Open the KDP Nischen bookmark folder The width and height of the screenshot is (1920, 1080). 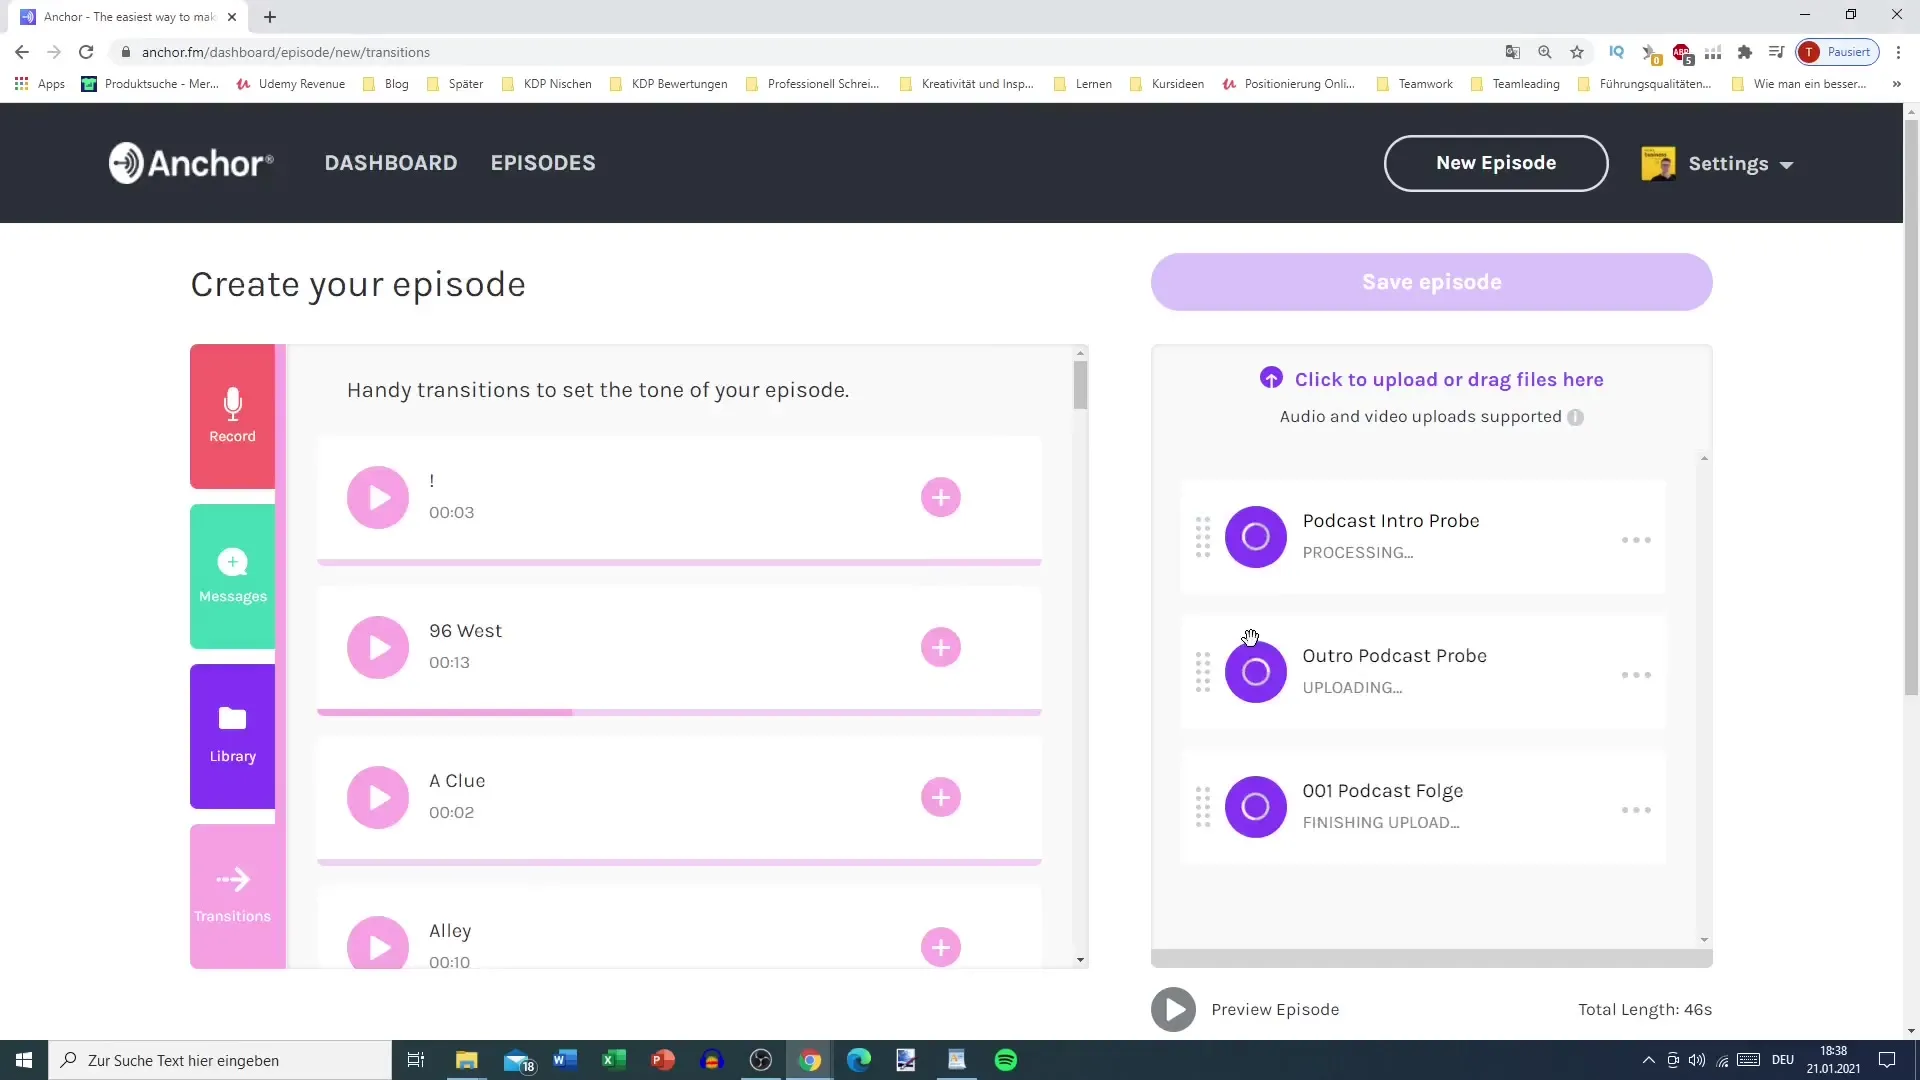pyautogui.click(x=546, y=84)
